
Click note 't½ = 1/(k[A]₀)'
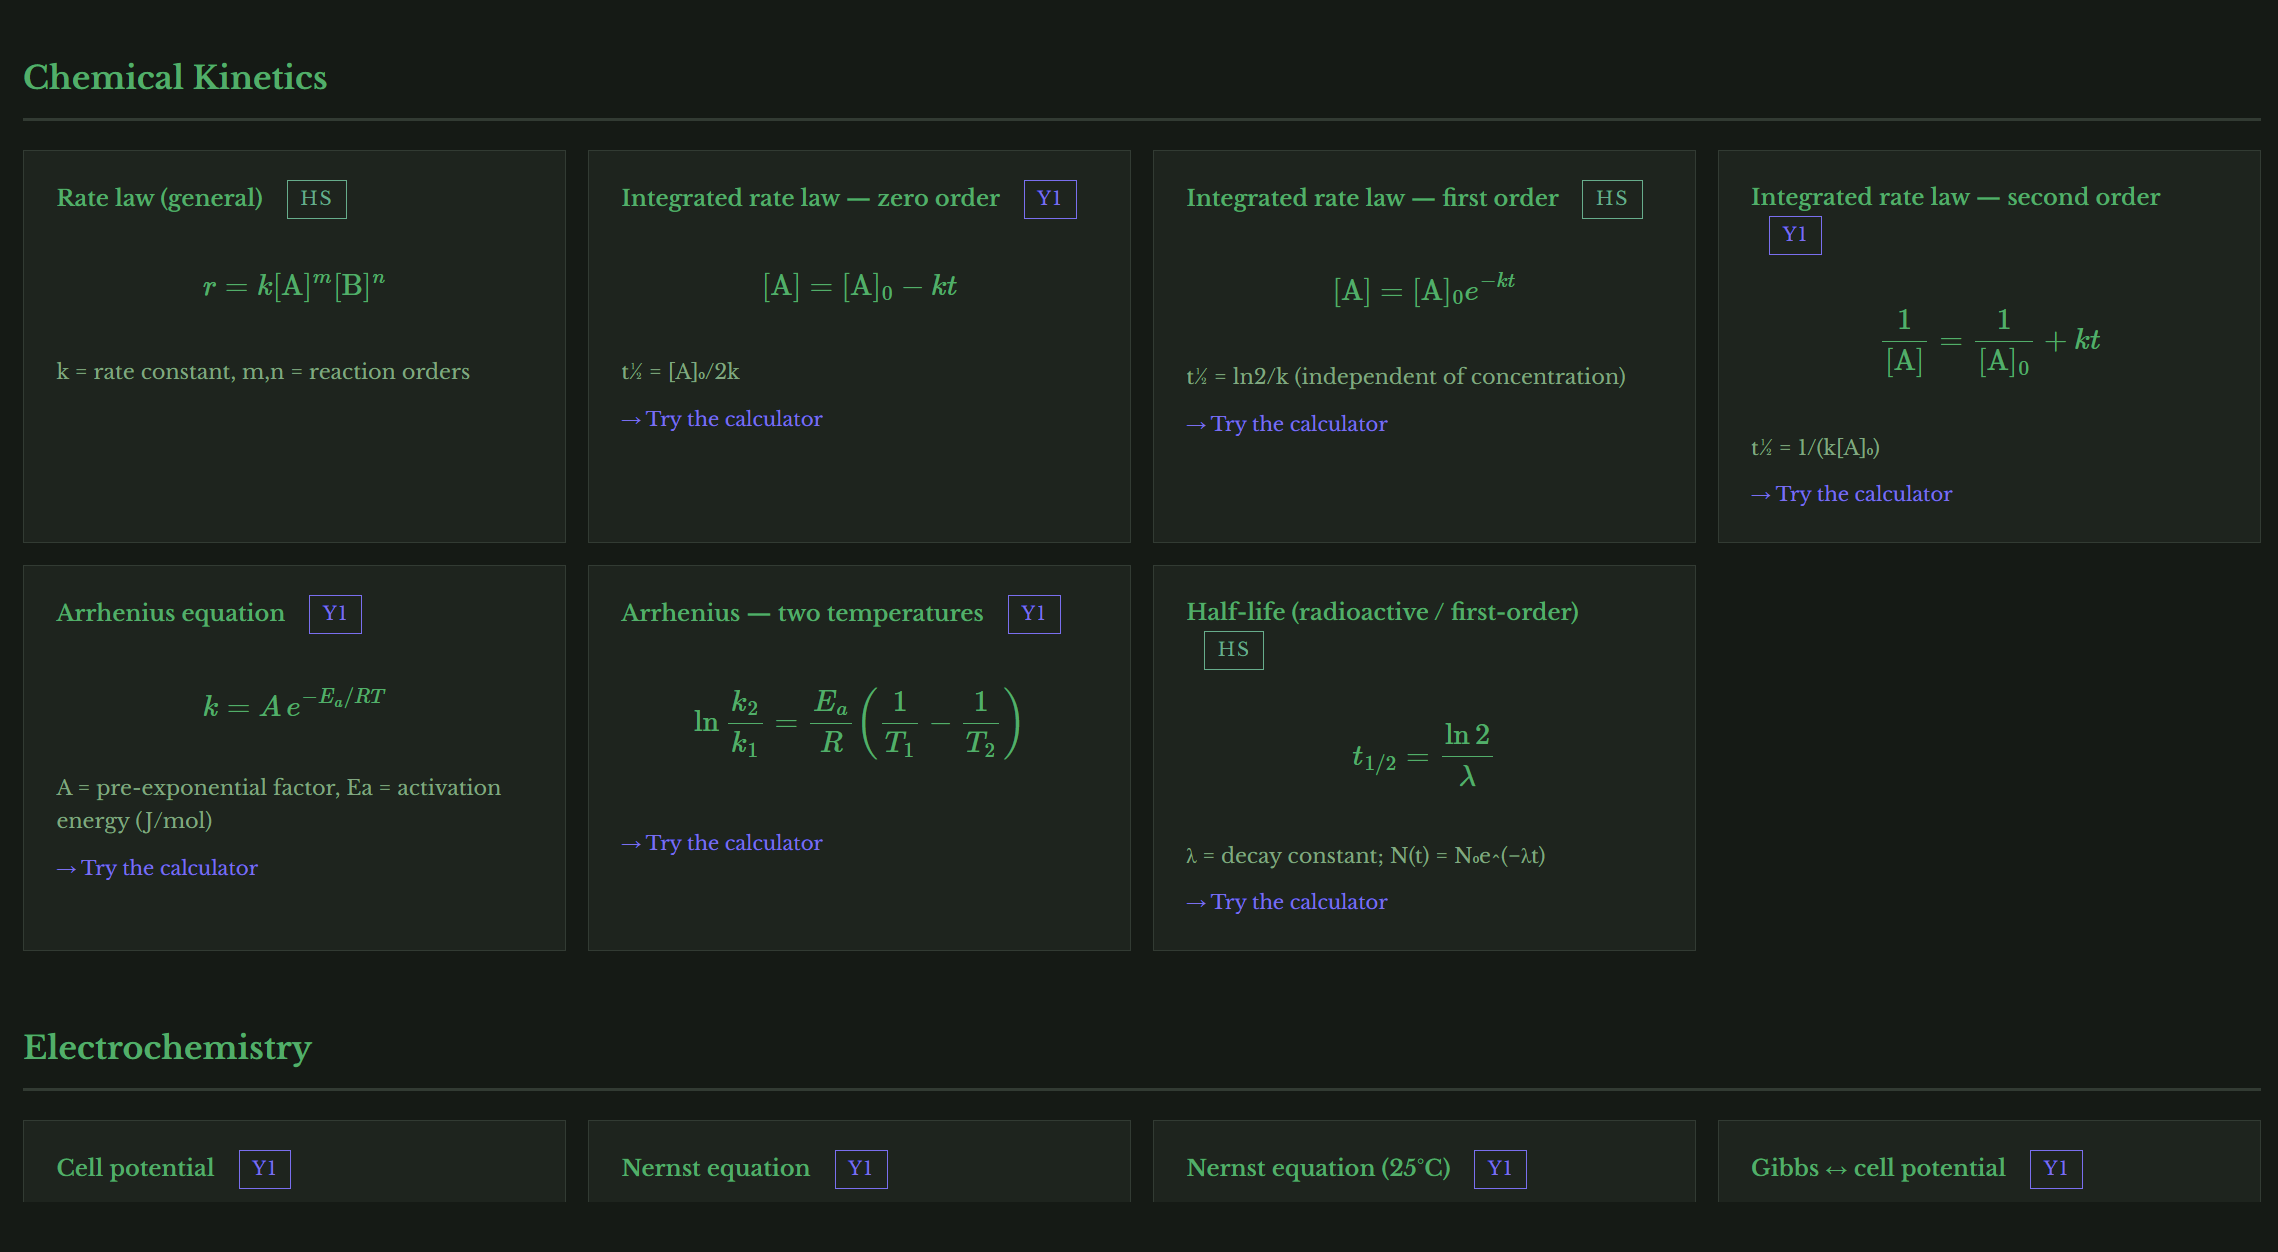coord(1815,448)
